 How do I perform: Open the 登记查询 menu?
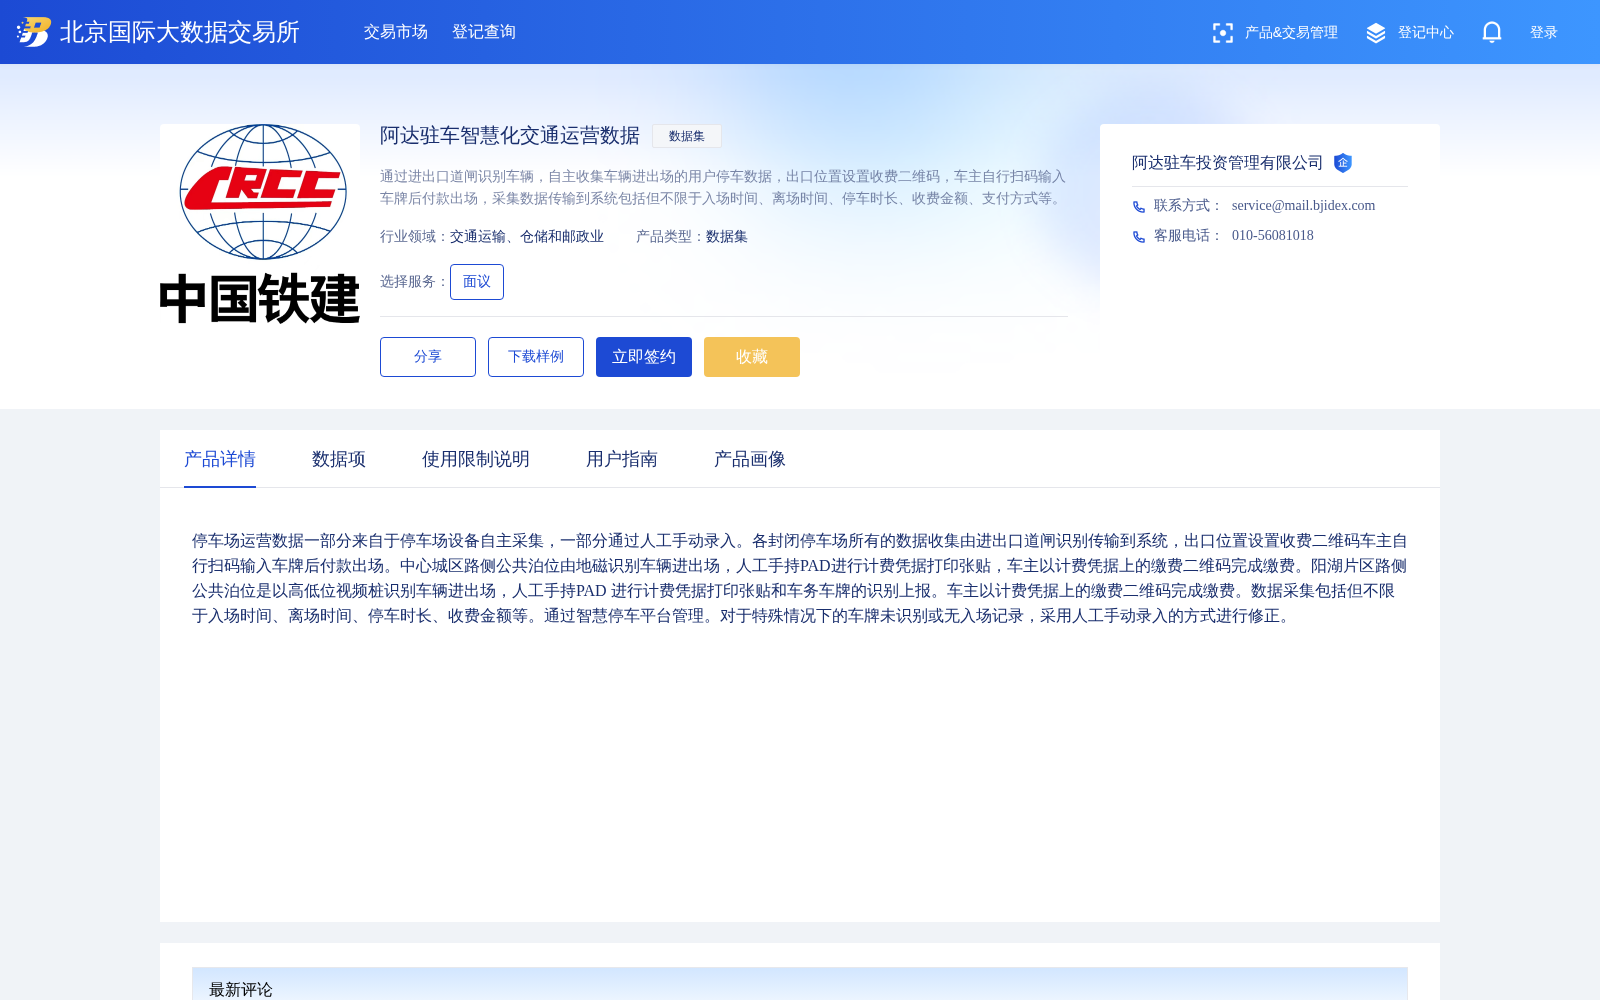click(484, 32)
